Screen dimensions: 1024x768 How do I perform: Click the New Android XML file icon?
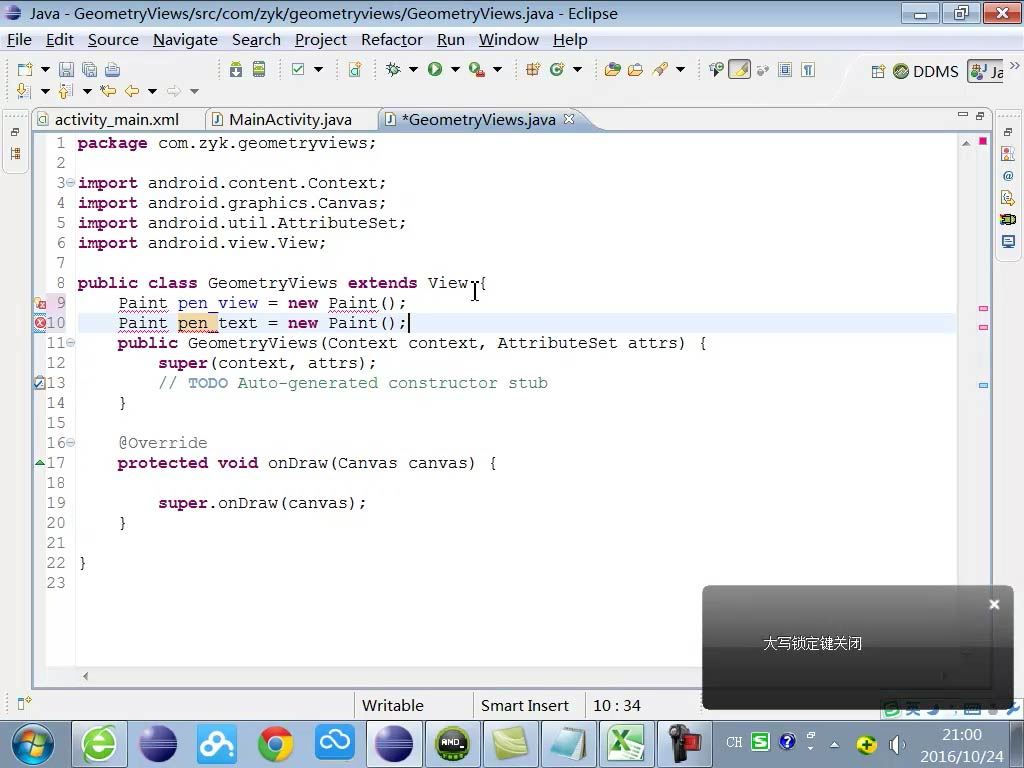[355, 69]
